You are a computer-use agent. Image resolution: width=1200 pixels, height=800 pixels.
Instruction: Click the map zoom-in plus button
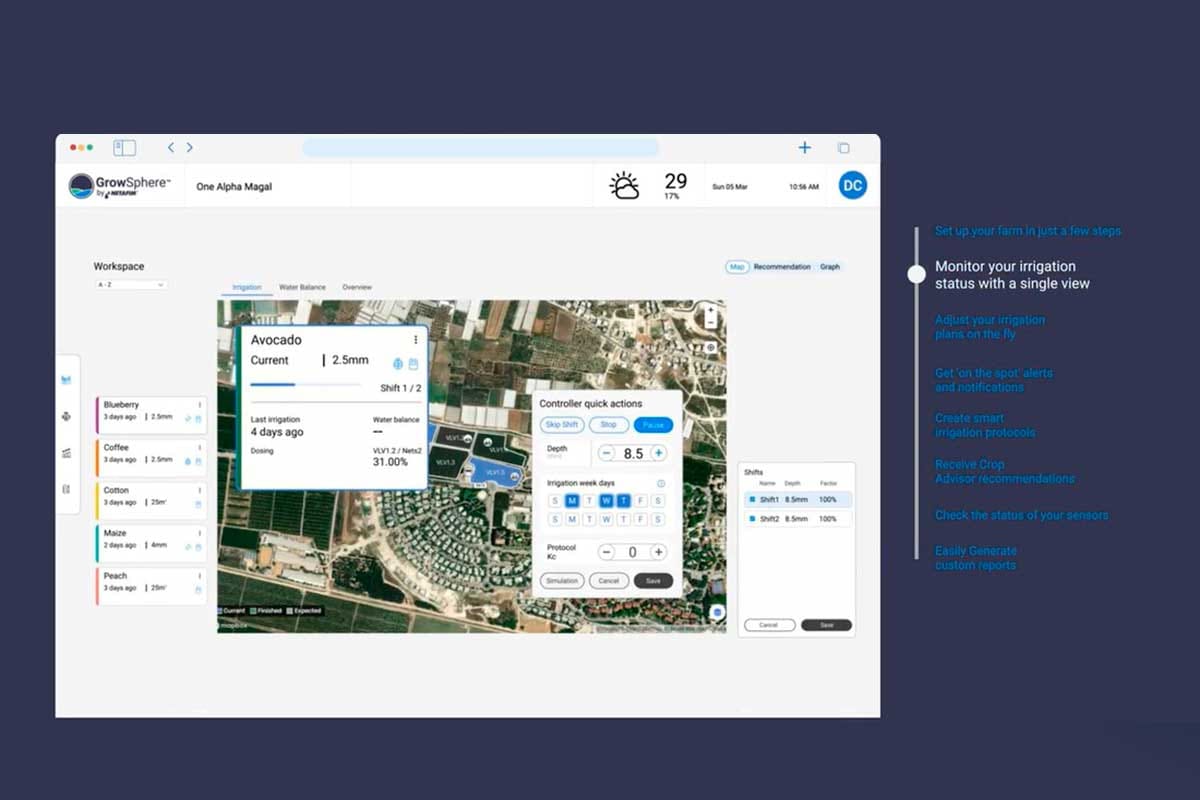(711, 311)
